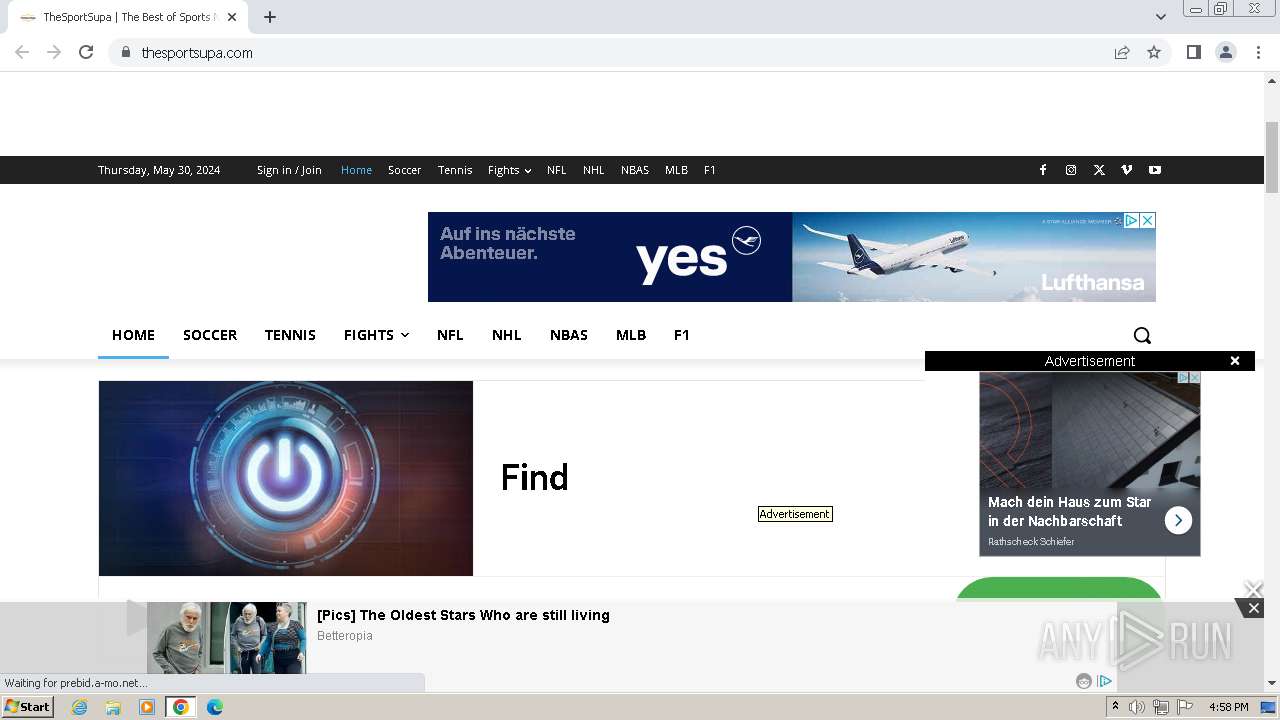The image size is (1280, 720).
Task: Open the site's X (Twitter) icon
Action: click(1099, 170)
